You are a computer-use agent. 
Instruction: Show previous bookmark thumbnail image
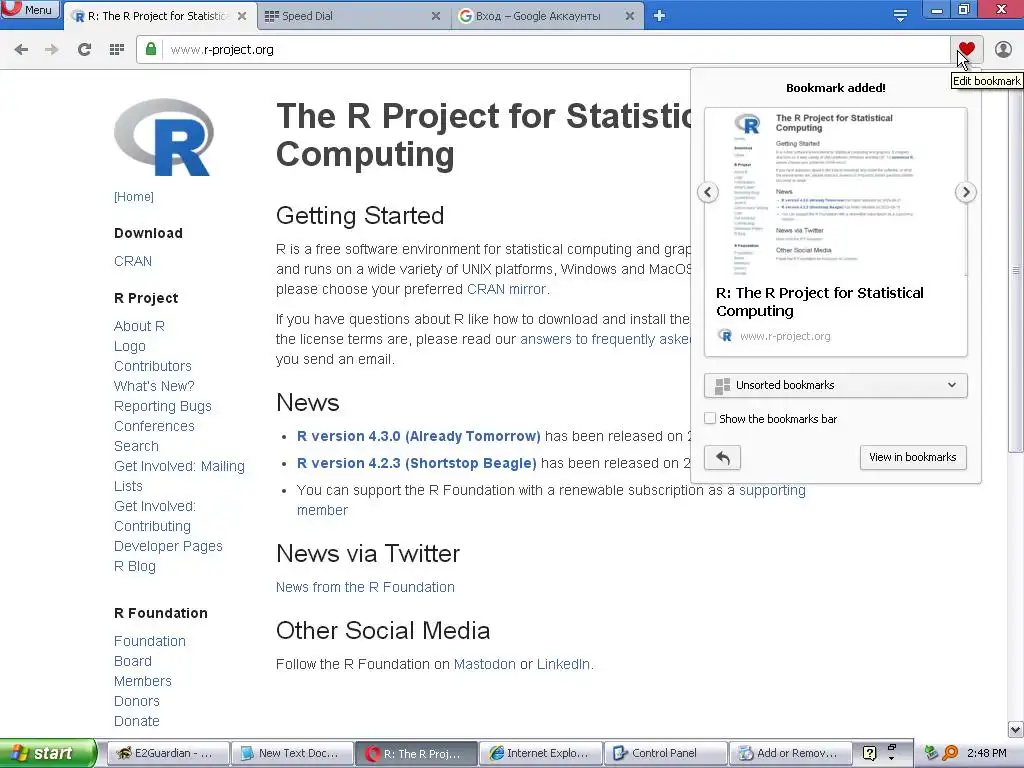point(708,192)
